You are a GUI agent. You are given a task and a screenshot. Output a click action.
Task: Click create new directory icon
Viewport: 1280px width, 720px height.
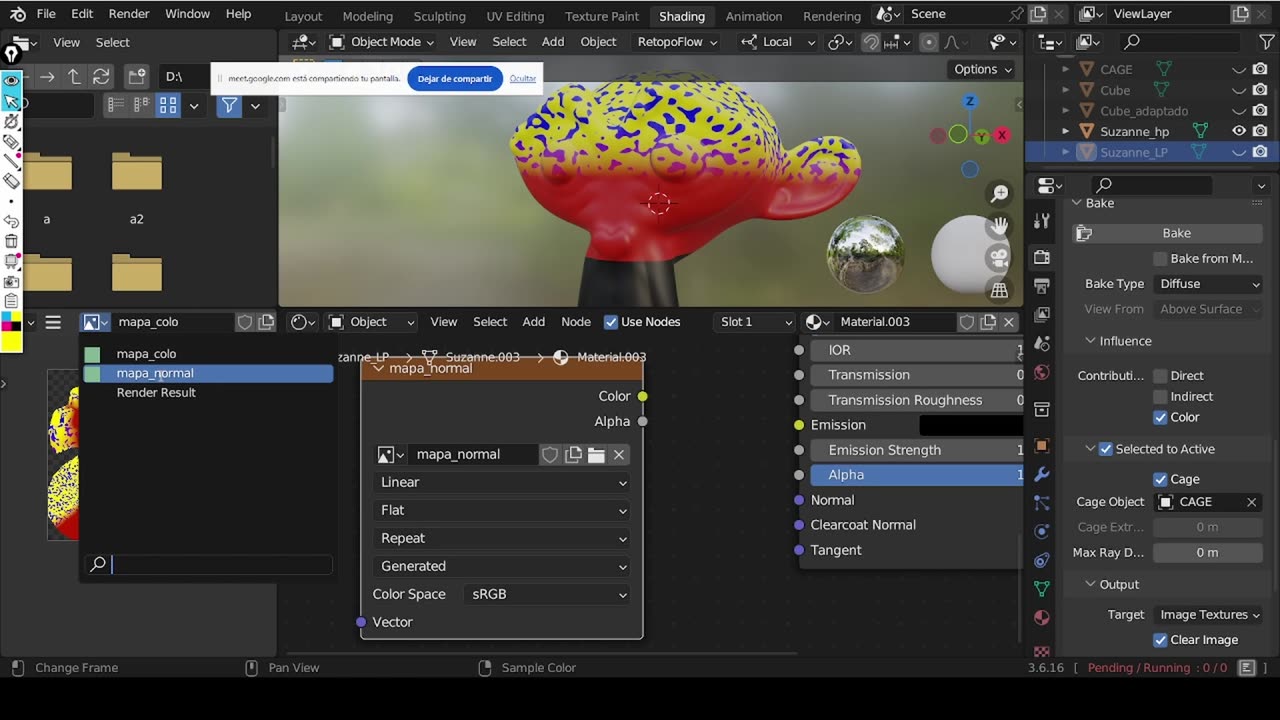137,77
